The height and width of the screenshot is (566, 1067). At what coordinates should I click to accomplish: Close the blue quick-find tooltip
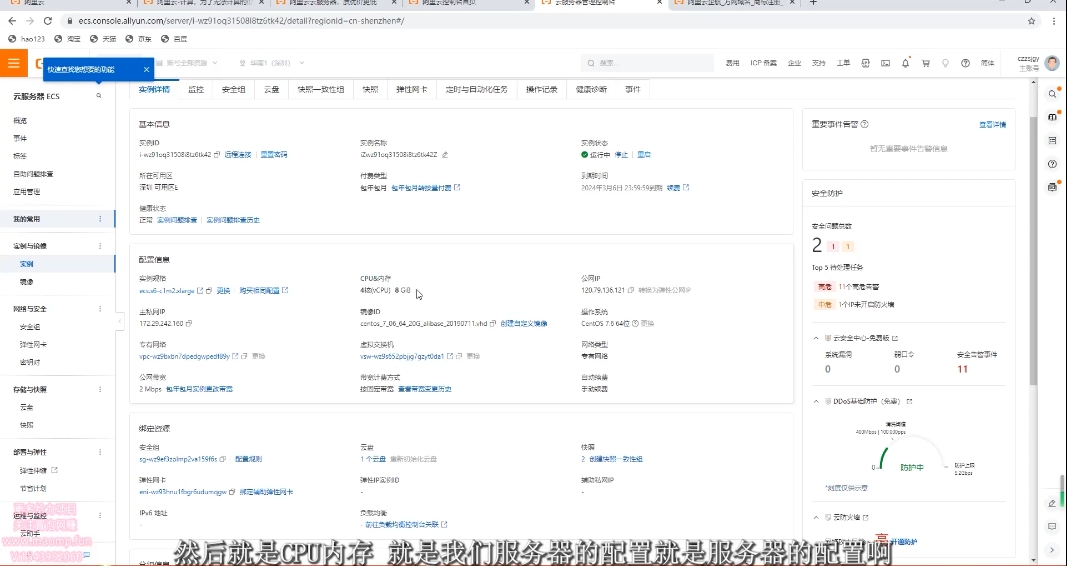coord(146,69)
